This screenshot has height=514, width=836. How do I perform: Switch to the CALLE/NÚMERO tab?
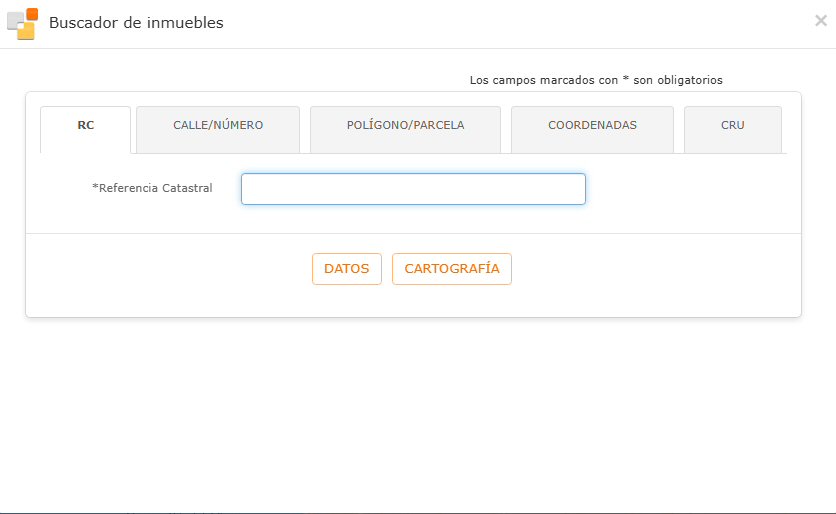point(218,126)
